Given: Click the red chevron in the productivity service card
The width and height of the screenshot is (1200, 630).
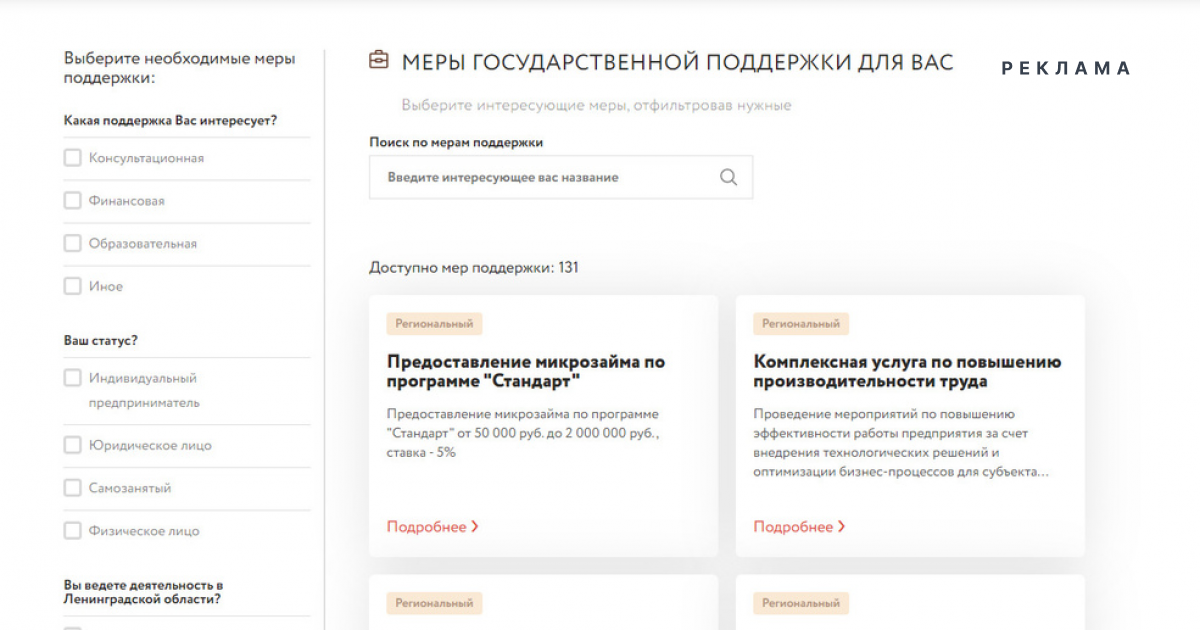Looking at the screenshot, I should [842, 527].
